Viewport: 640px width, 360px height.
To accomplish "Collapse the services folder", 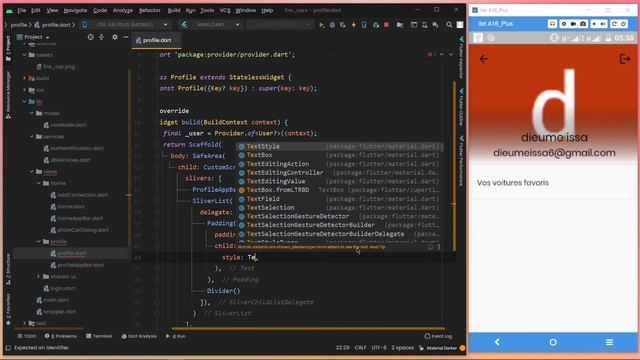I will coord(32,136).
